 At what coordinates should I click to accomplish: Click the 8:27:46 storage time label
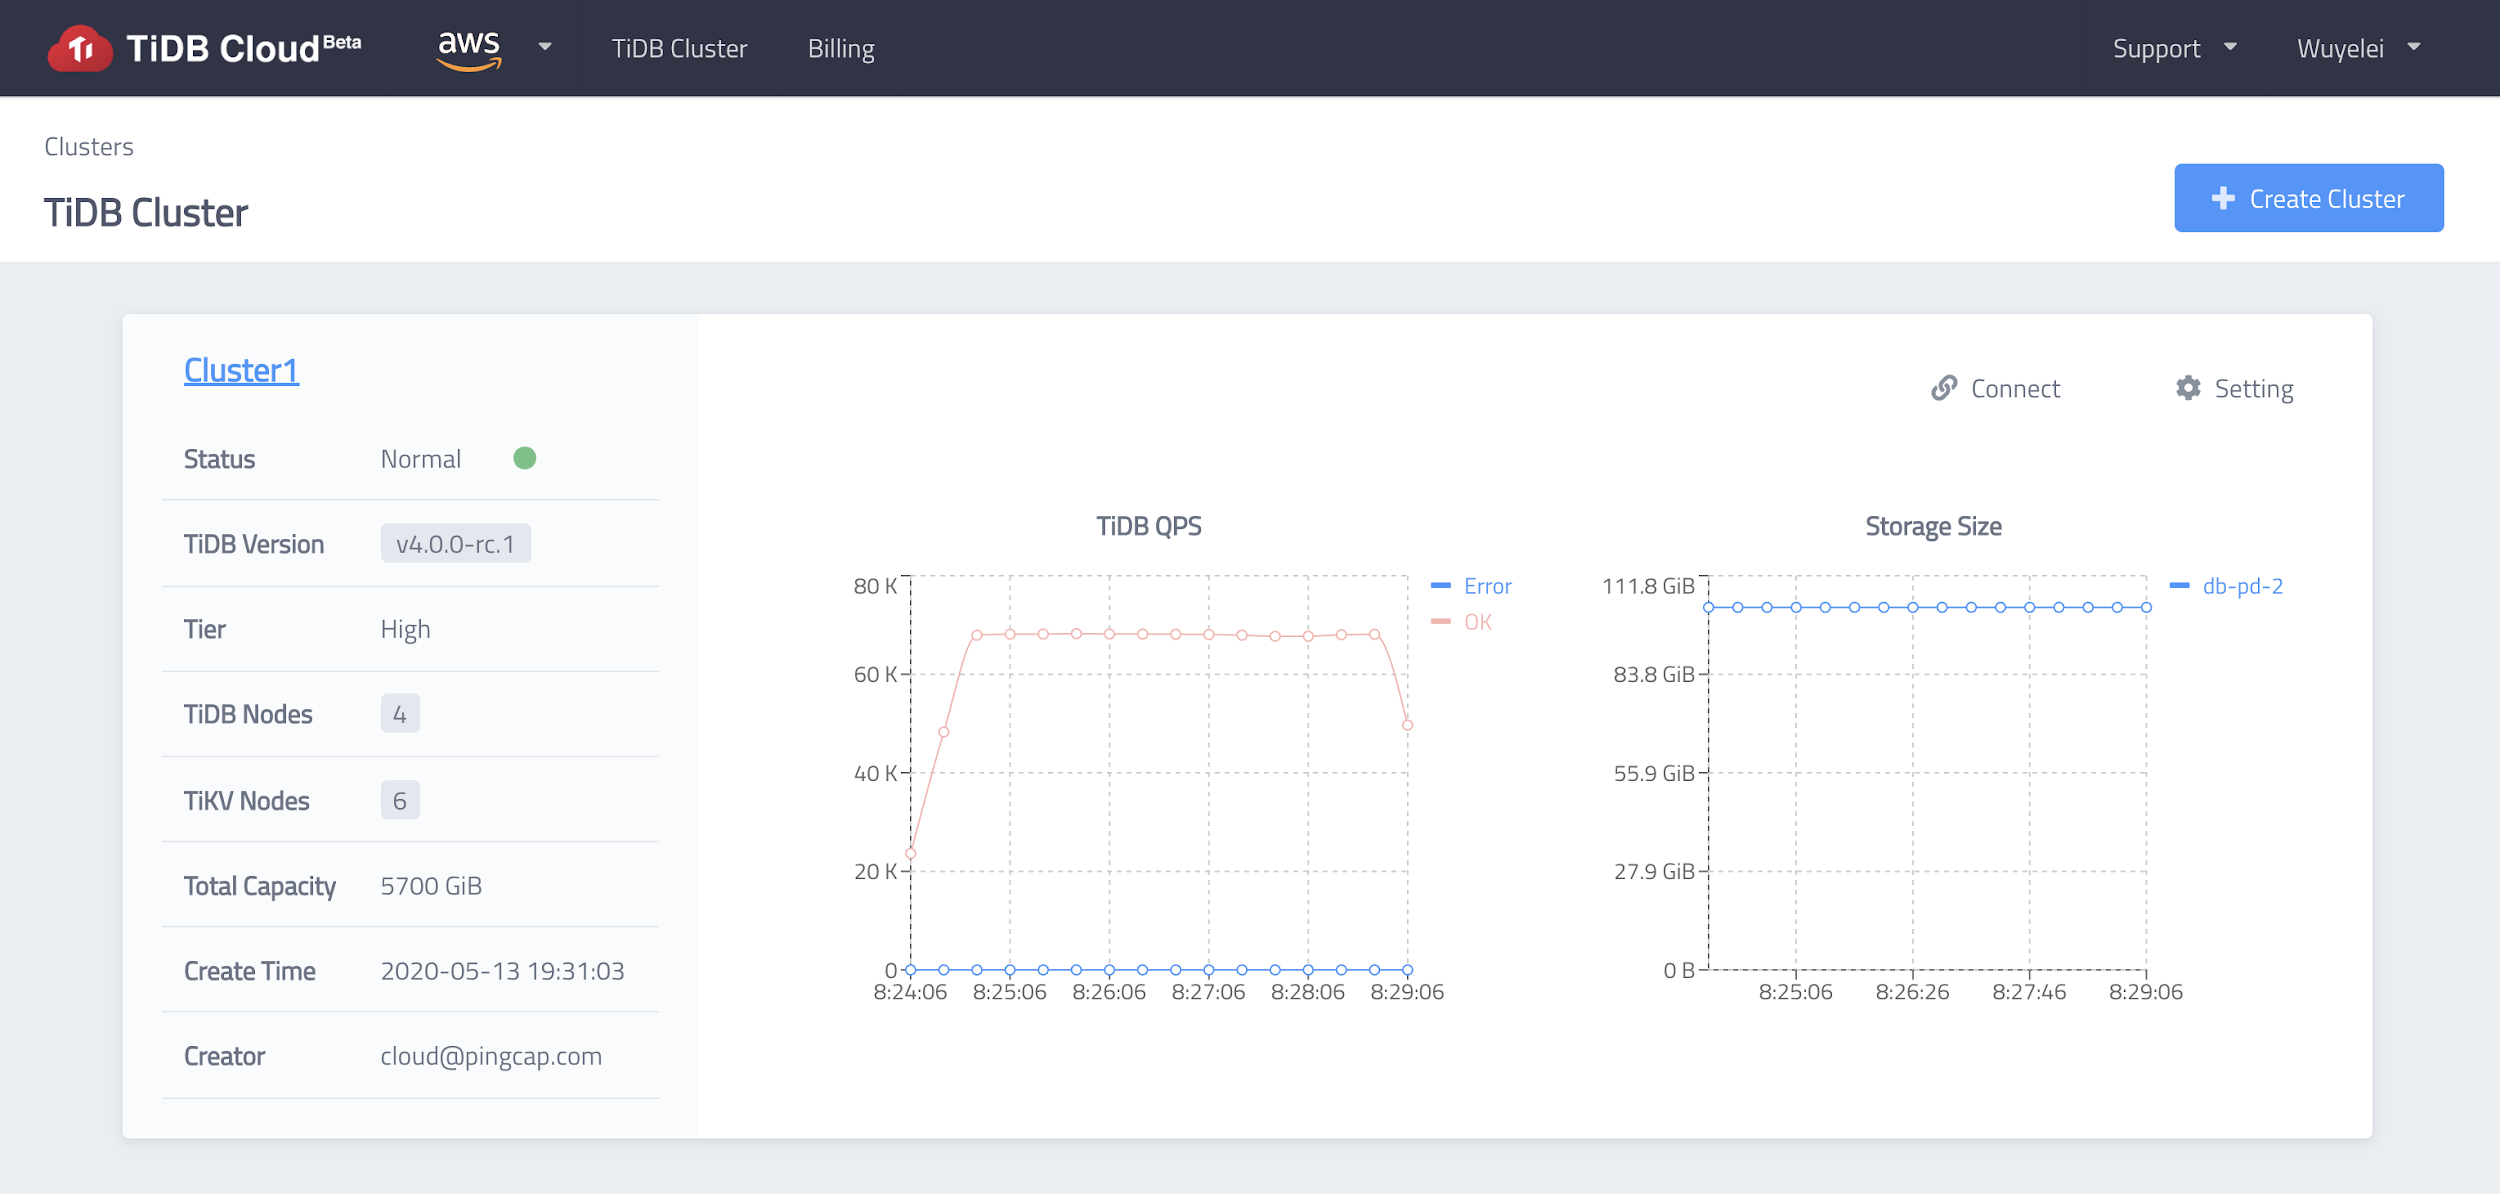(2029, 992)
